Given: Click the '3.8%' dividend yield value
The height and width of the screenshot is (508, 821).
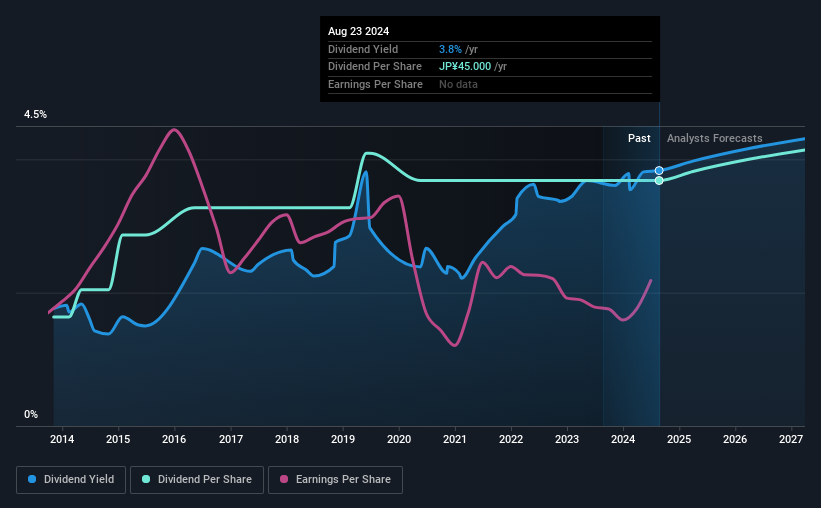Looking at the screenshot, I should click(450, 49).
